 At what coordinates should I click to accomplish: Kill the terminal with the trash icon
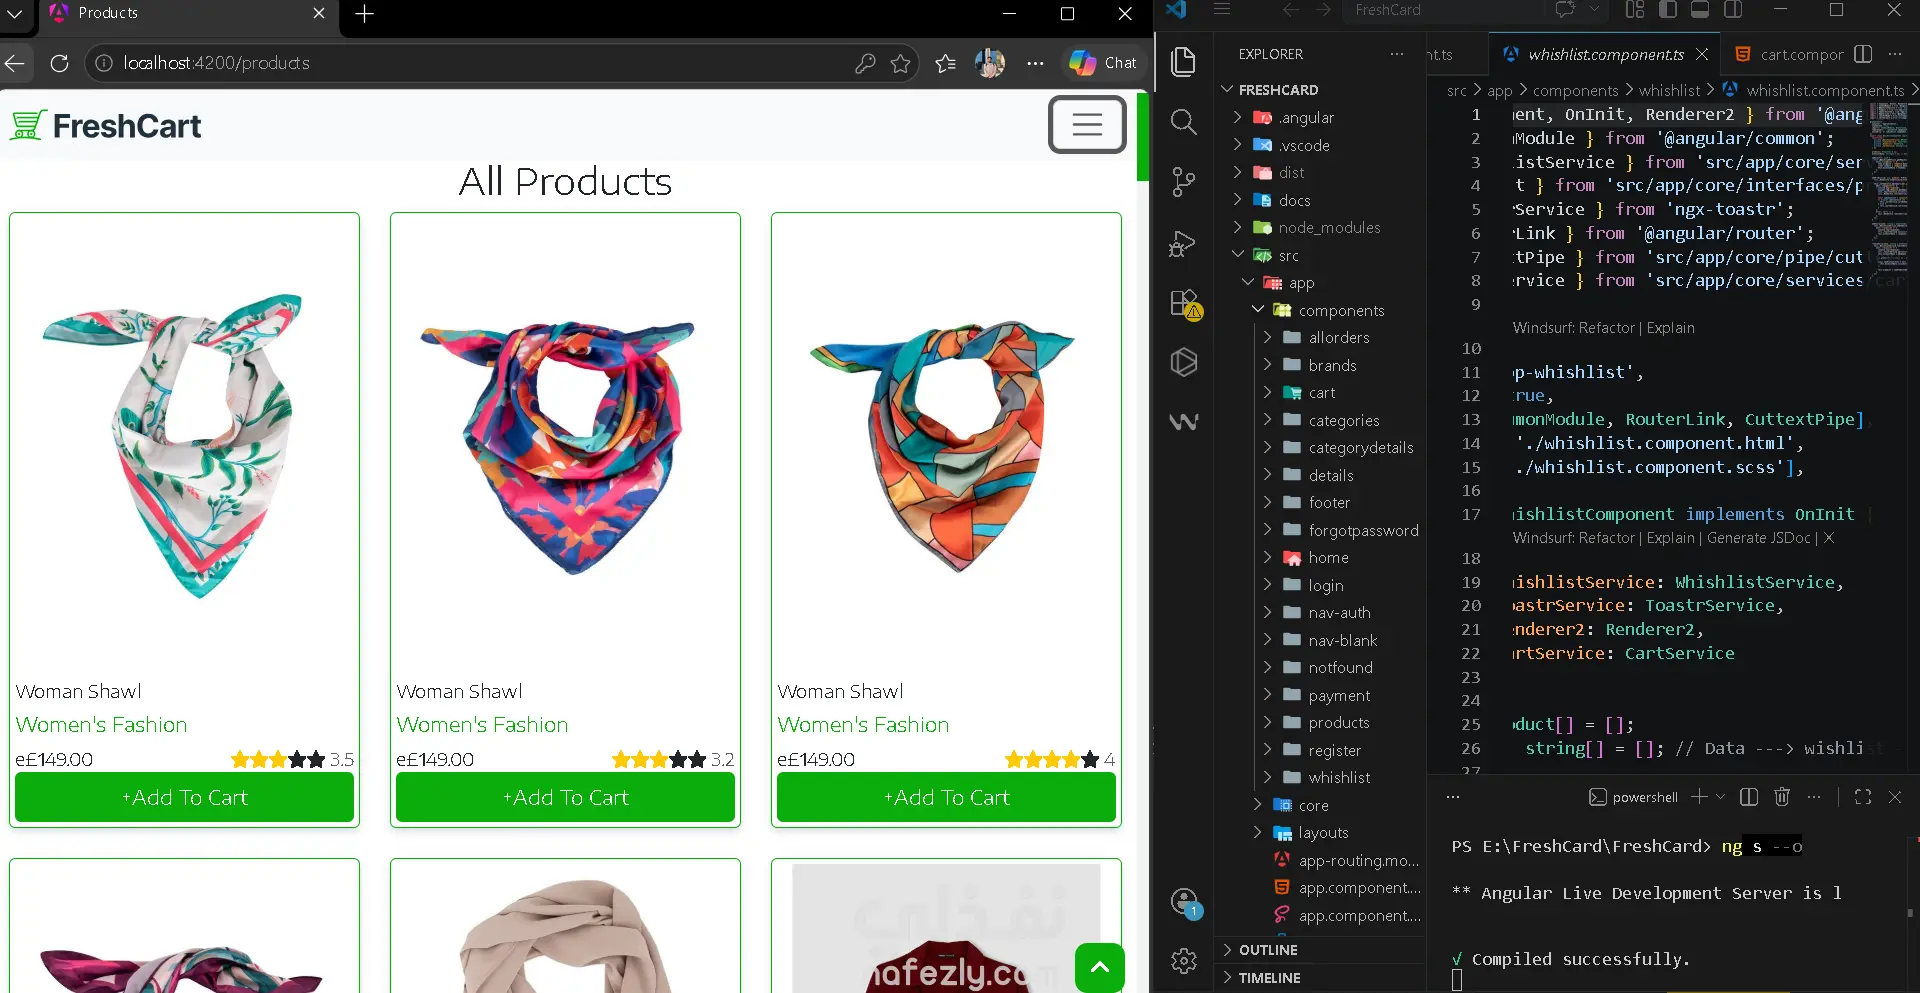pos(1782,797)
